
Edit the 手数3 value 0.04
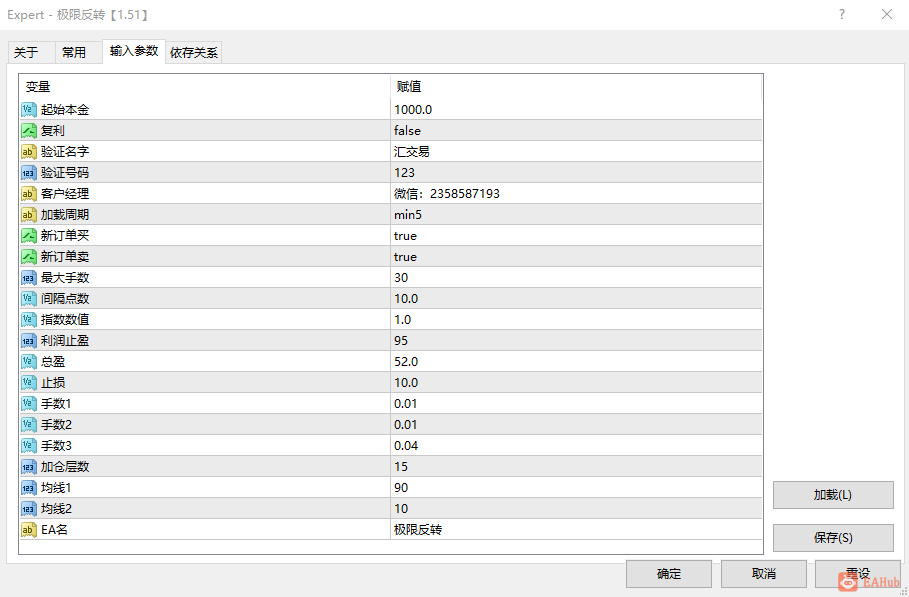pyautogui.click(x=576, y=446)
